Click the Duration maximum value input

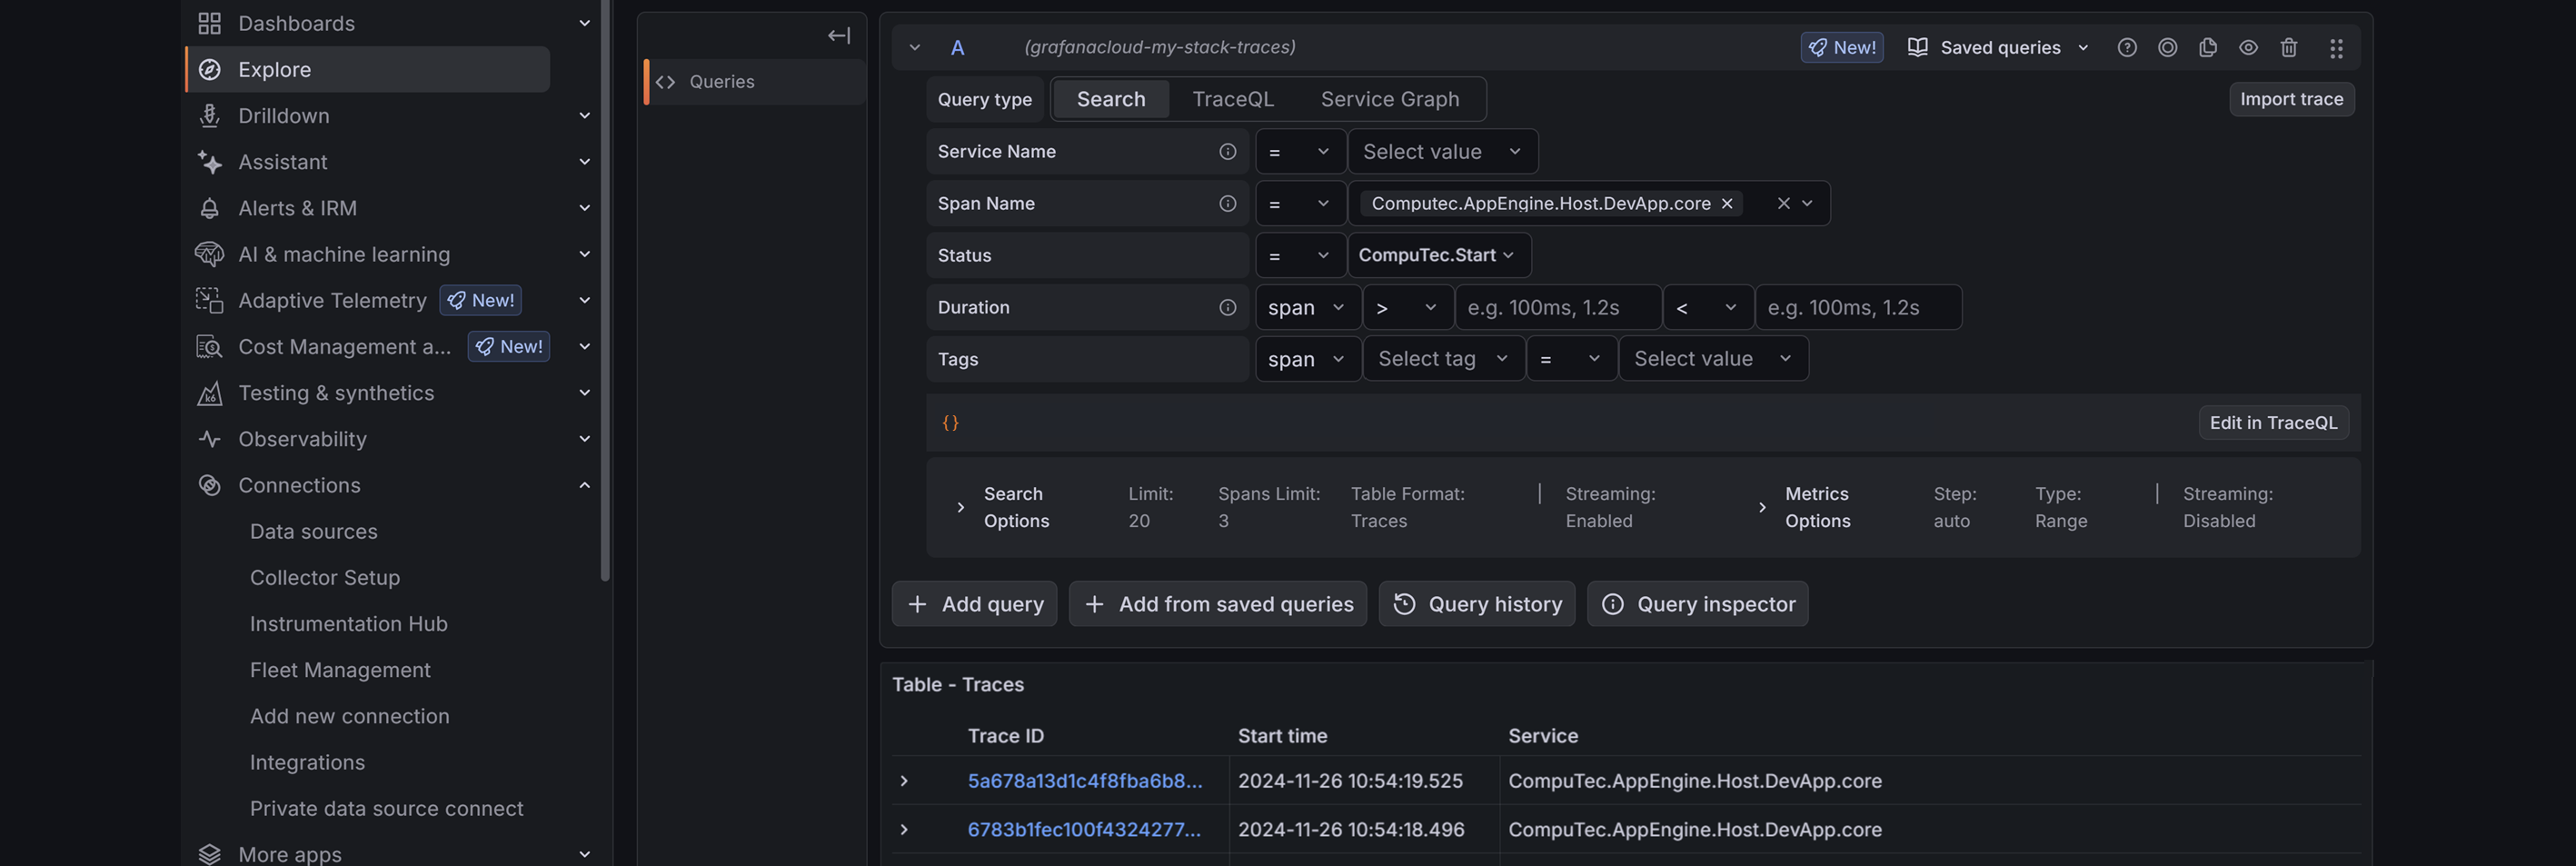(1858, 307)
